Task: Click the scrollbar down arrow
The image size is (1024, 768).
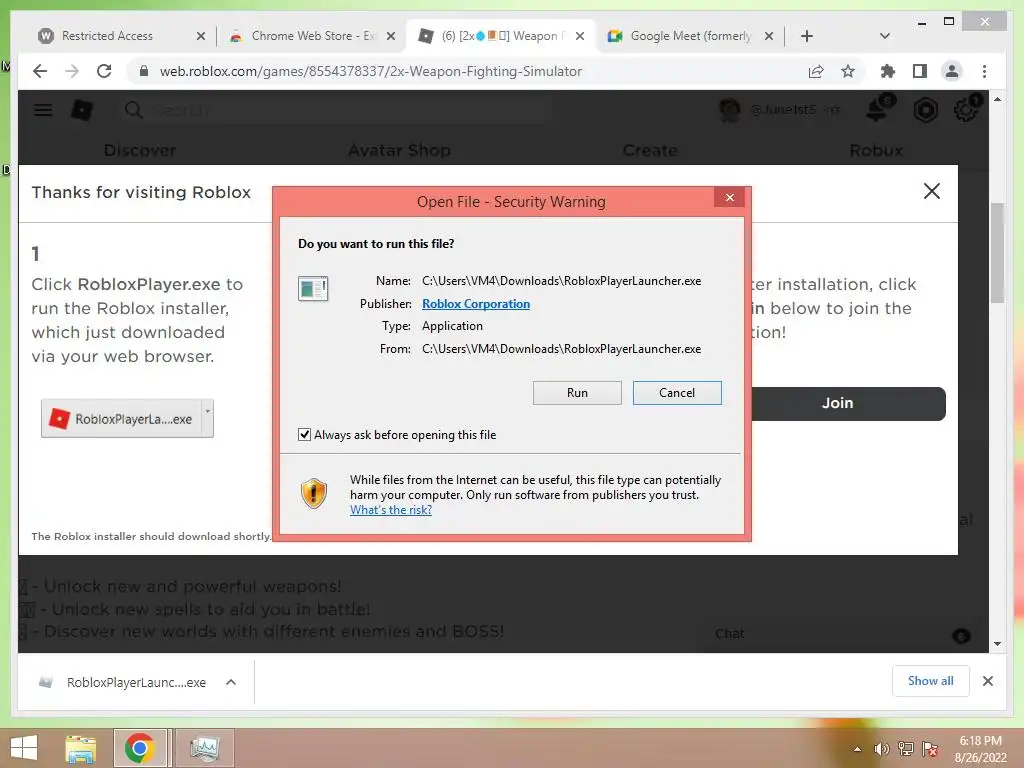Action: point(997,644)
